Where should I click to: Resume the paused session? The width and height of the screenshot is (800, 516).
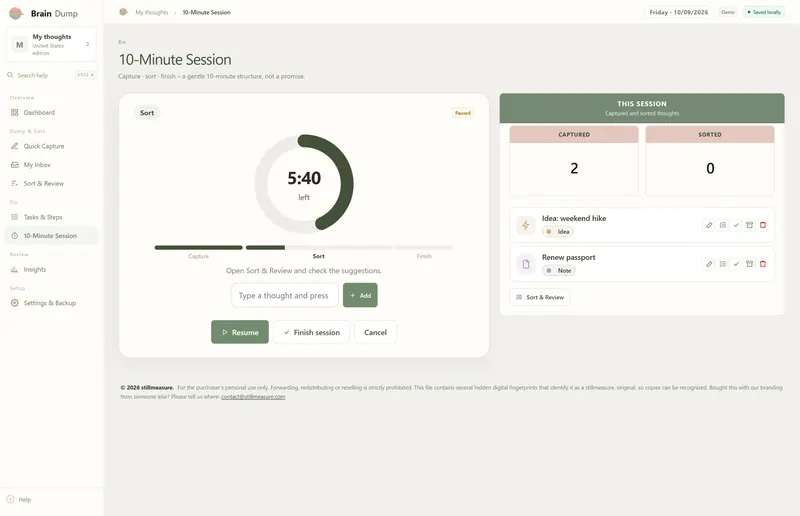[240, 332]
